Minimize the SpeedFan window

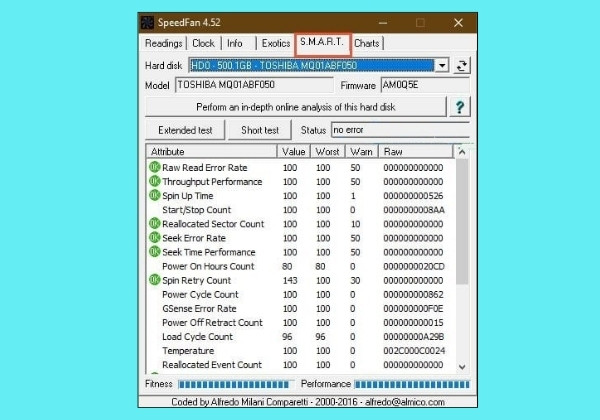coord(383,23)
